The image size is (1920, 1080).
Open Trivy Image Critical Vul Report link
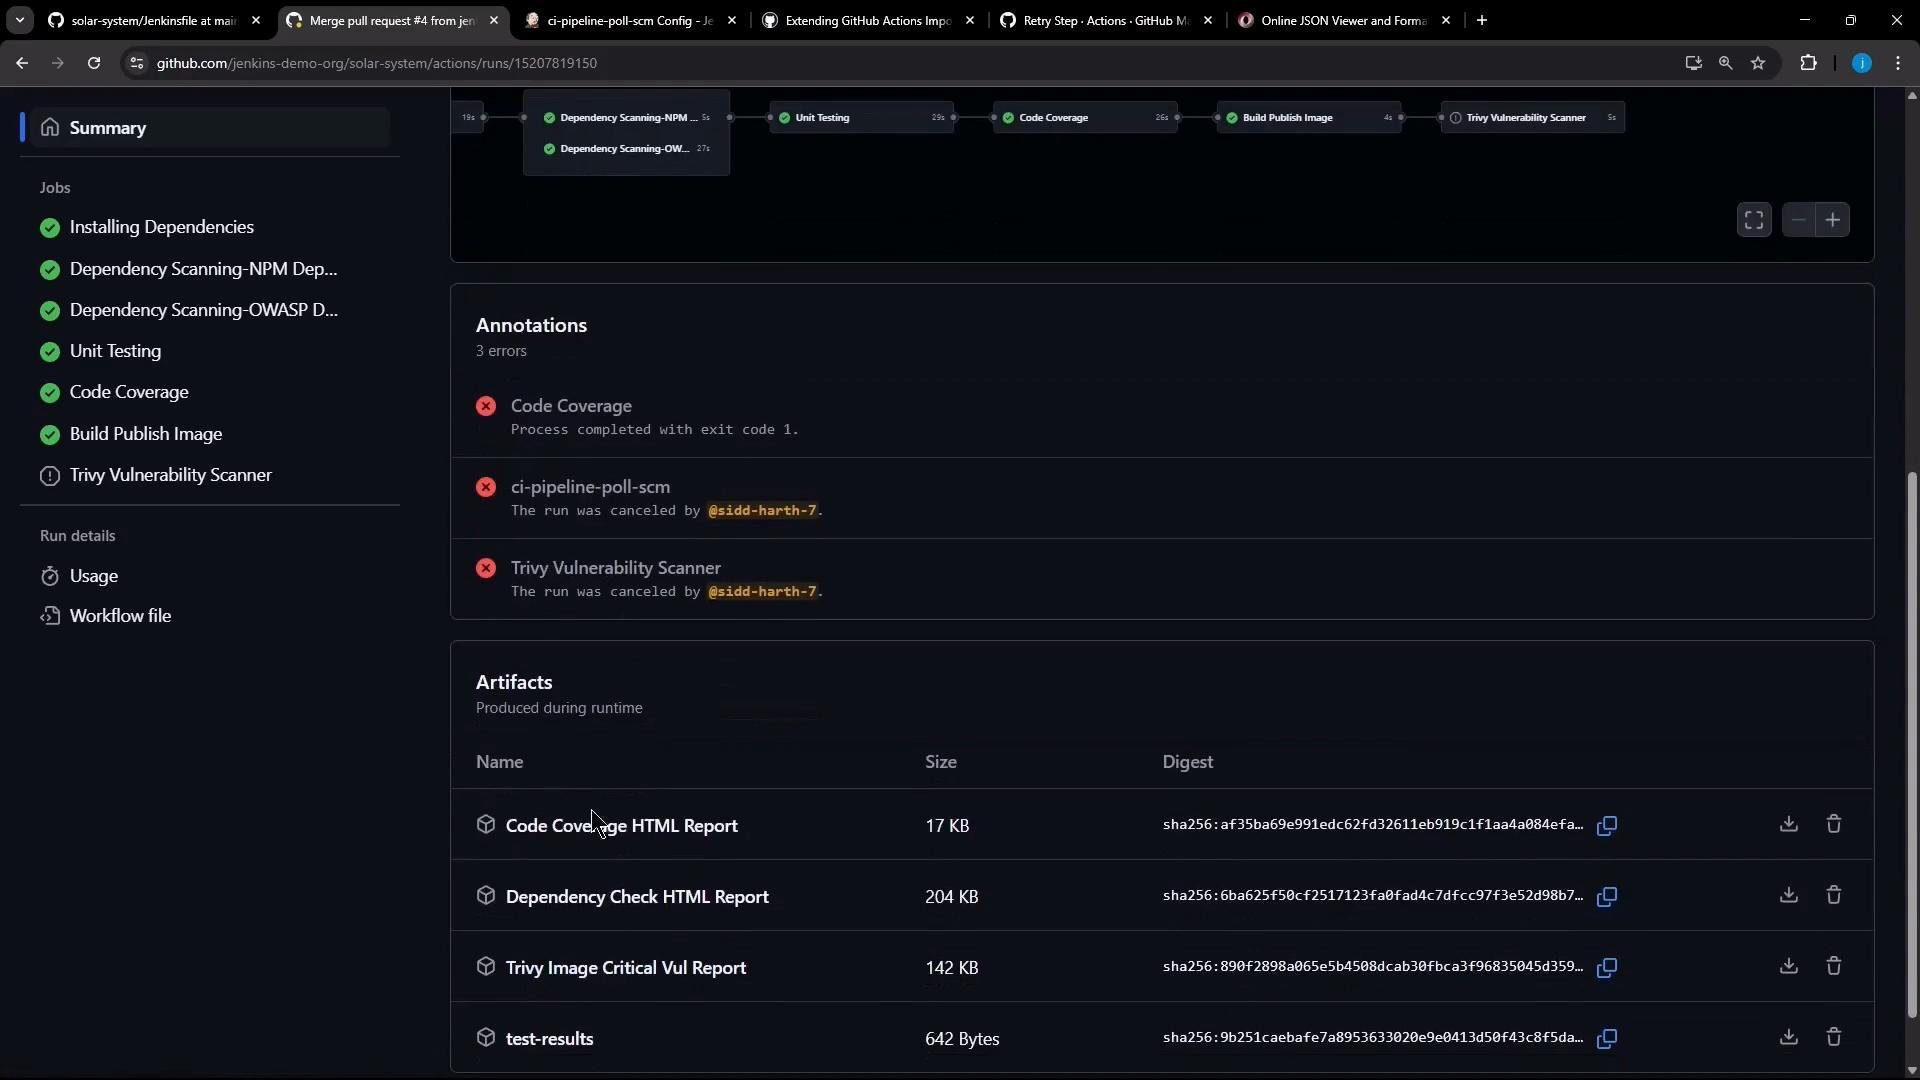pyautogui.click(x=626, y=968)
